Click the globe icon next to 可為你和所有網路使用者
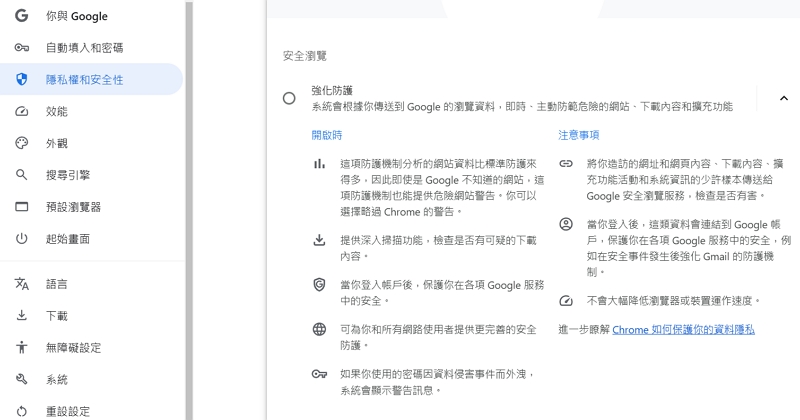 coord(319,329)
